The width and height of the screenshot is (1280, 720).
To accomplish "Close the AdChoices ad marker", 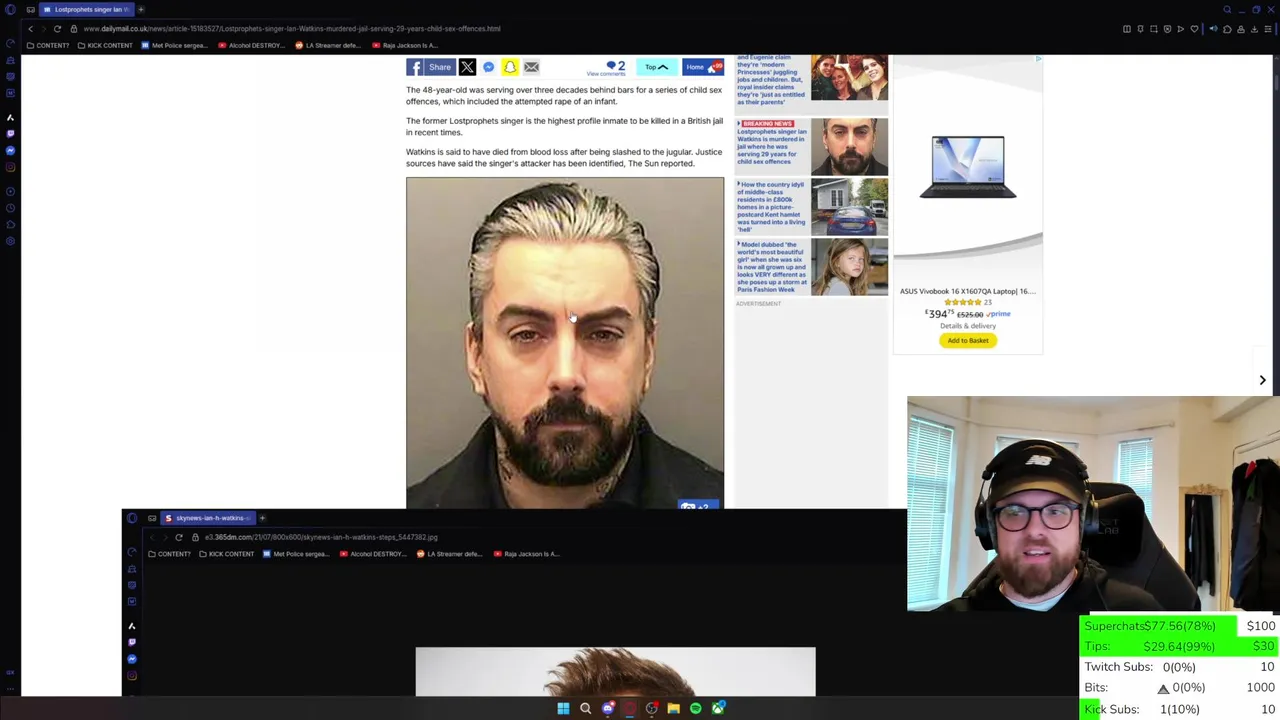I will pos(1038,59).
